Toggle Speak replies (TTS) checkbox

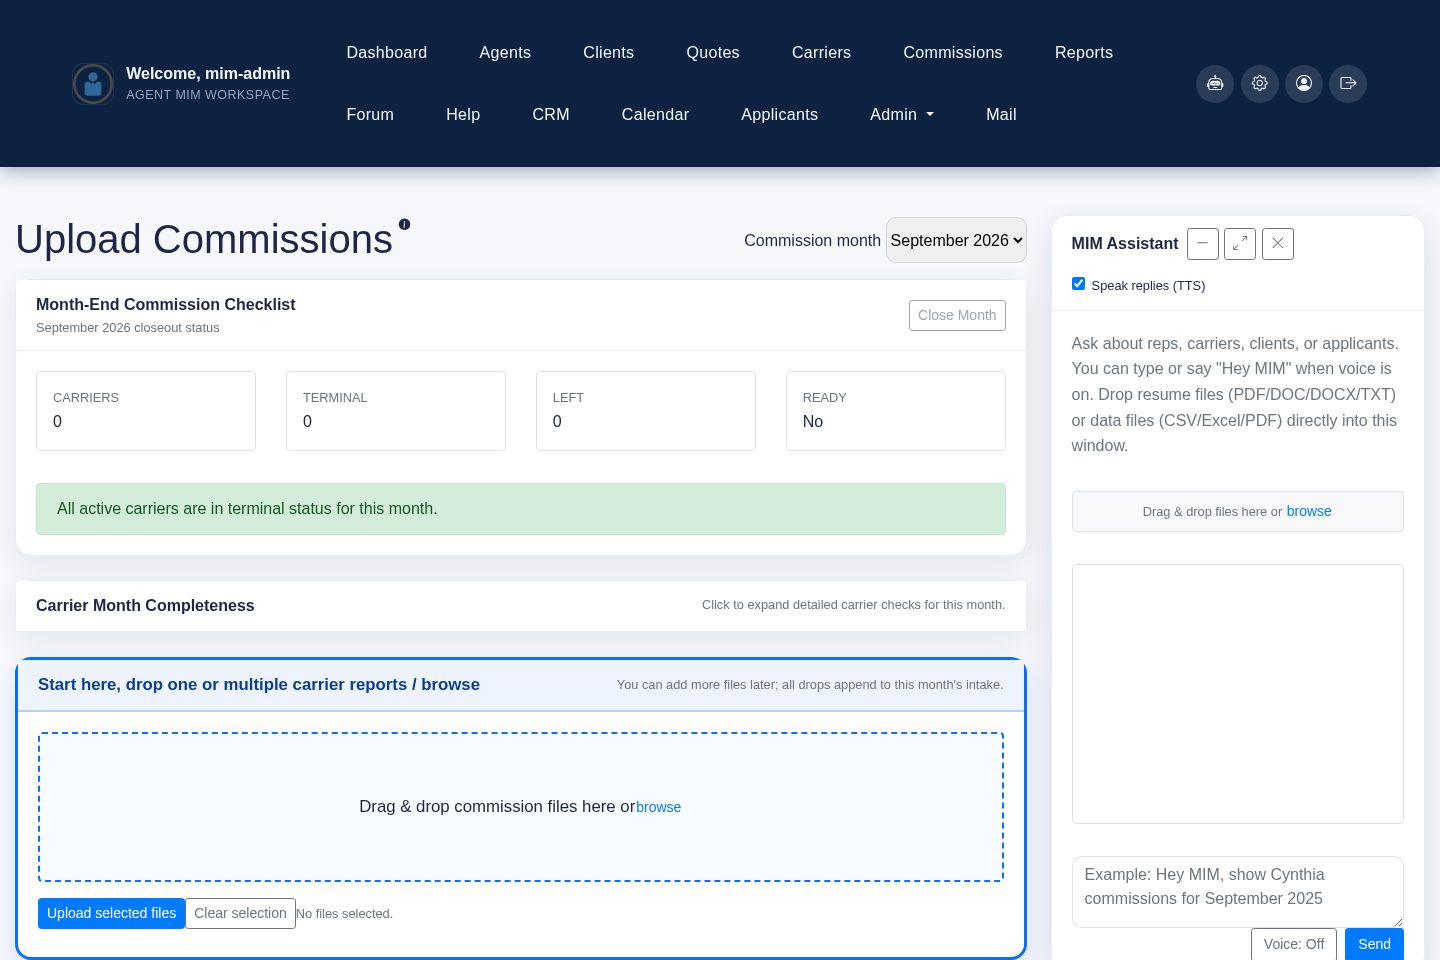[x=1078, y=284]
